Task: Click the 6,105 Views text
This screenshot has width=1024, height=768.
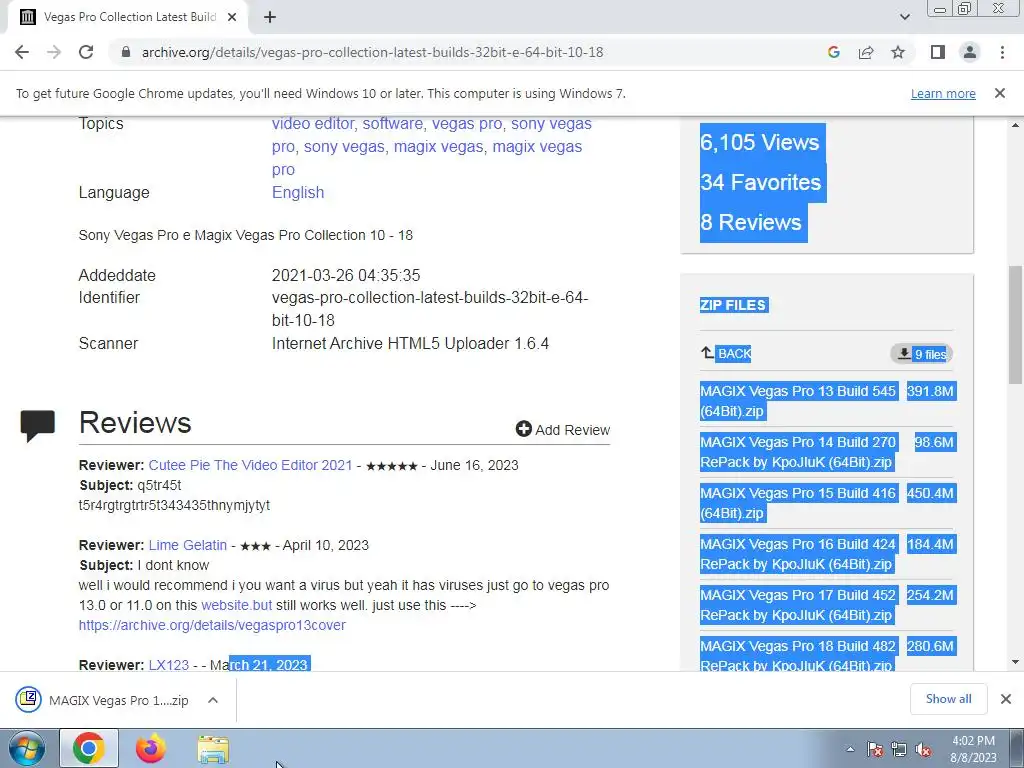Action: pos(760,142)
